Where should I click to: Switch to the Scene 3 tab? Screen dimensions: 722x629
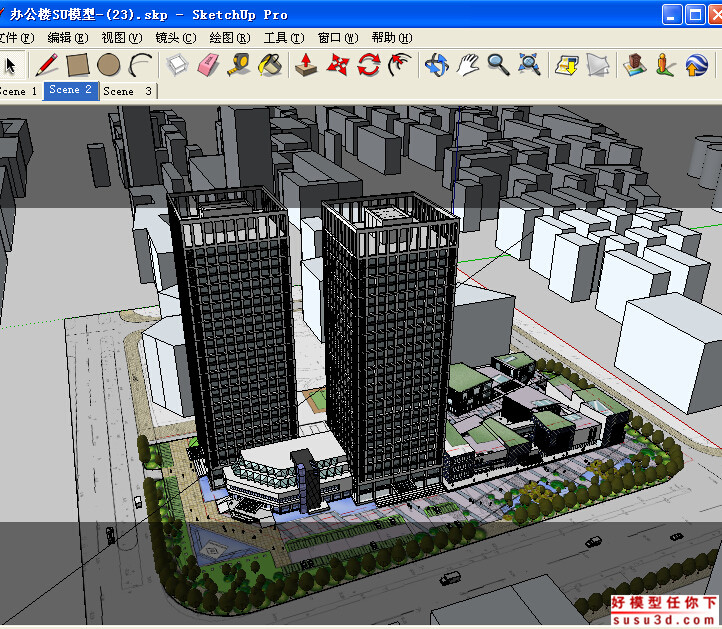point(128,91)
